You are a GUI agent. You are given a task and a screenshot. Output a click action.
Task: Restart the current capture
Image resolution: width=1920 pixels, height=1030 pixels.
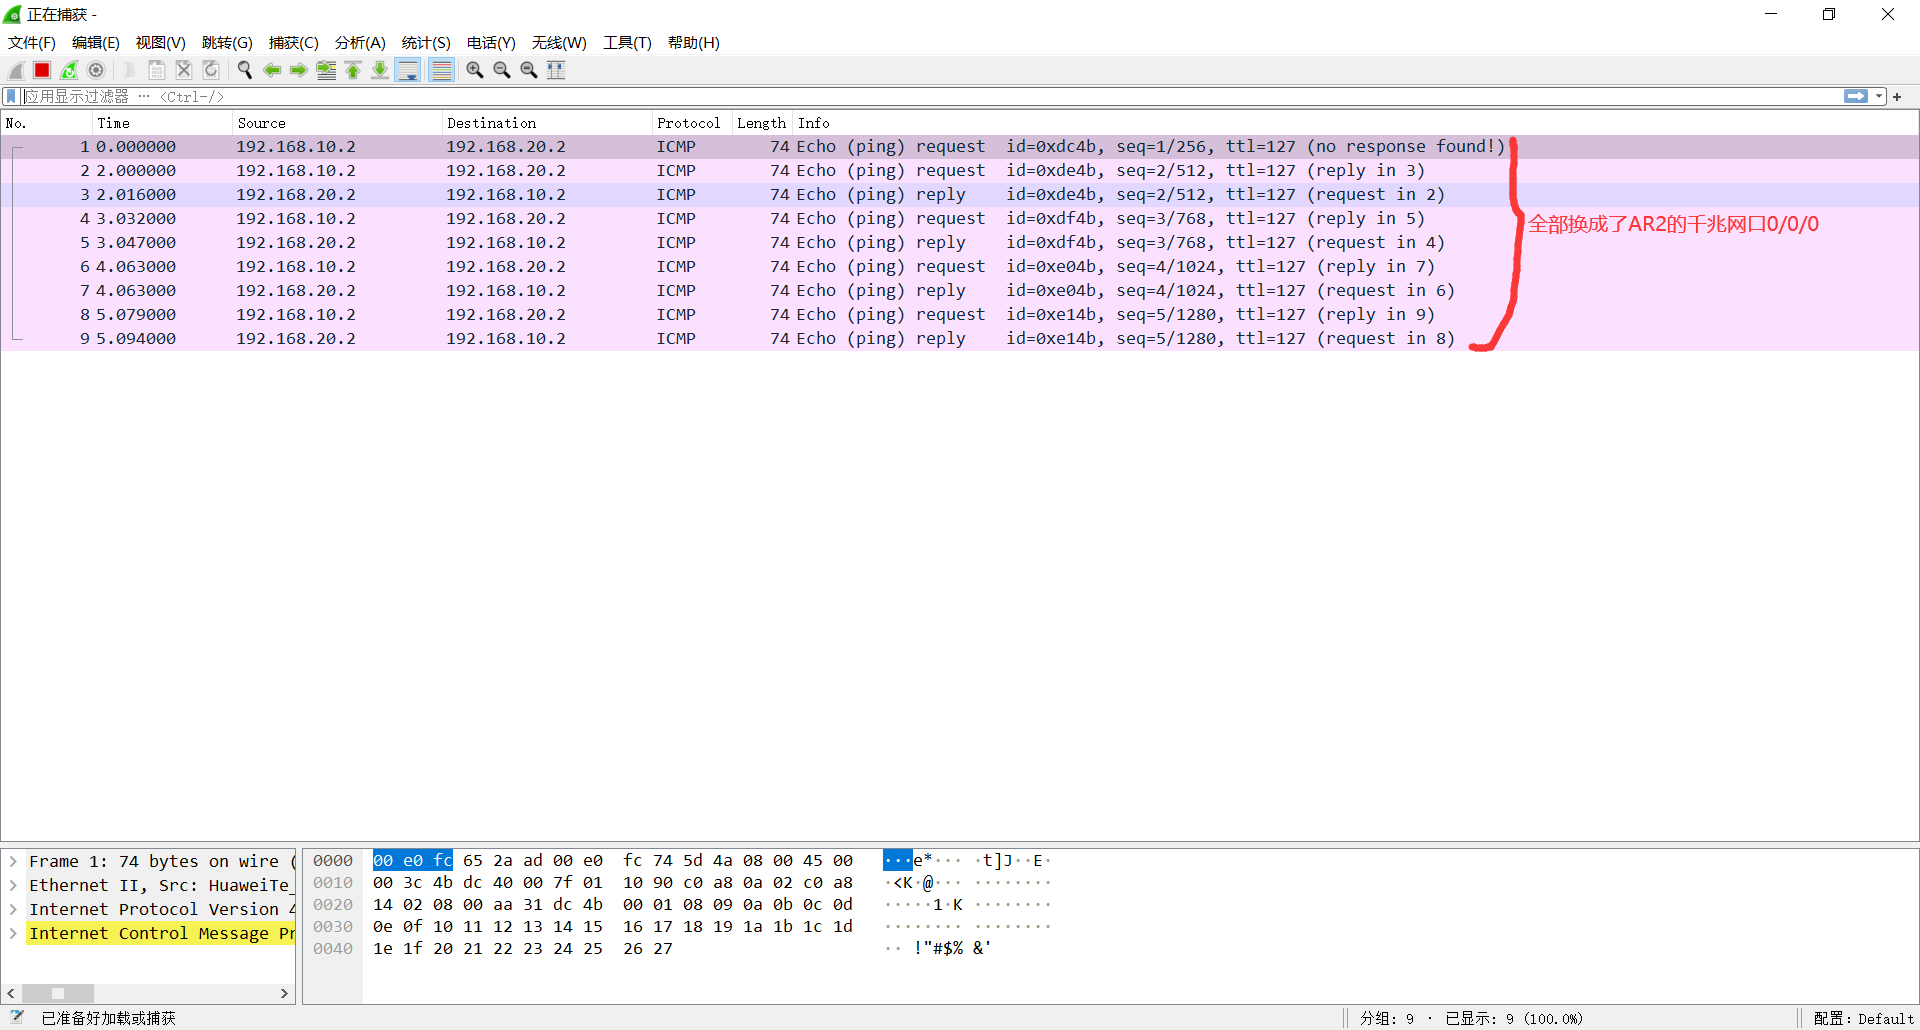tap(69, 70)
